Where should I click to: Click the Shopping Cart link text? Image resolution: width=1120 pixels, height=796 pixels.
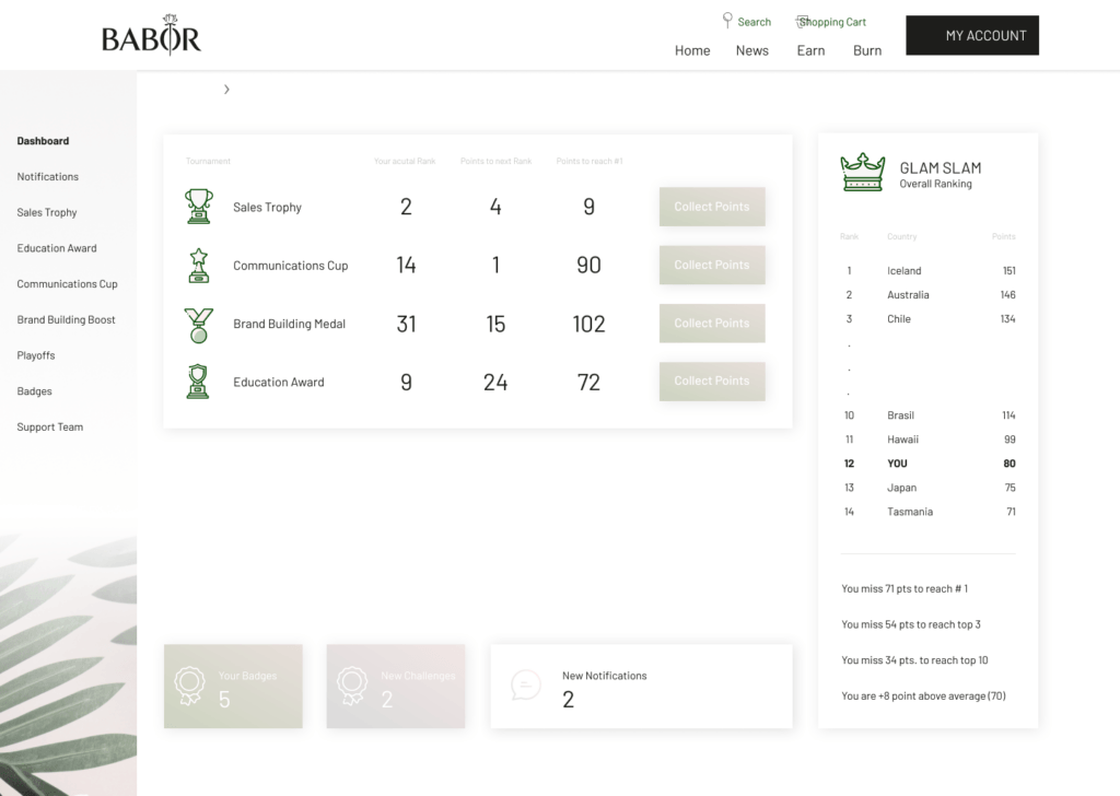coord(833,22)
